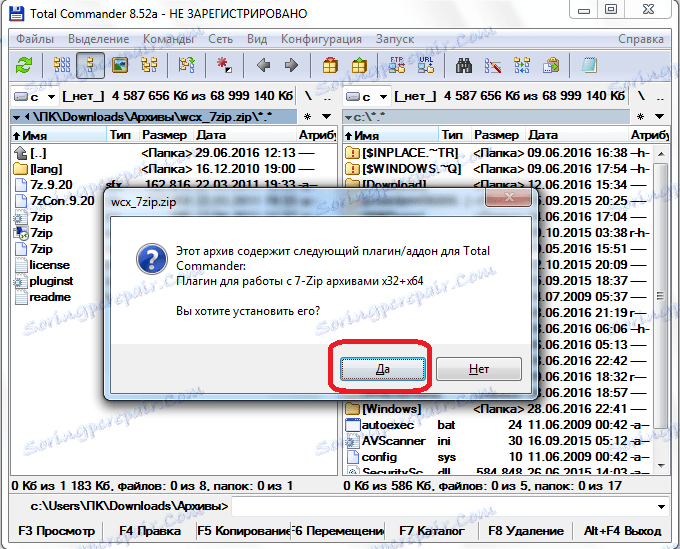The width and height of the screenshot is (680, 549).
Task: Select the AVScanner ini file
Action: pyautogui.click(x=394, y=441)
